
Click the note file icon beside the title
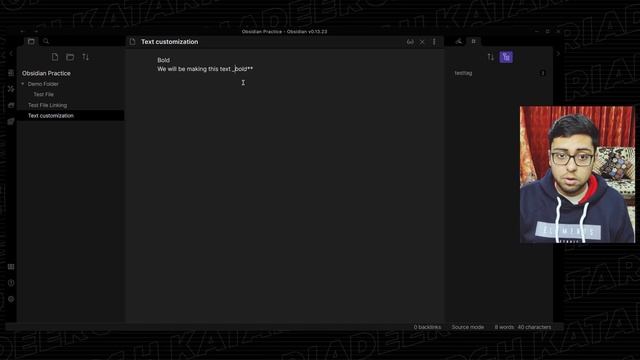click(x=132, y=42)
